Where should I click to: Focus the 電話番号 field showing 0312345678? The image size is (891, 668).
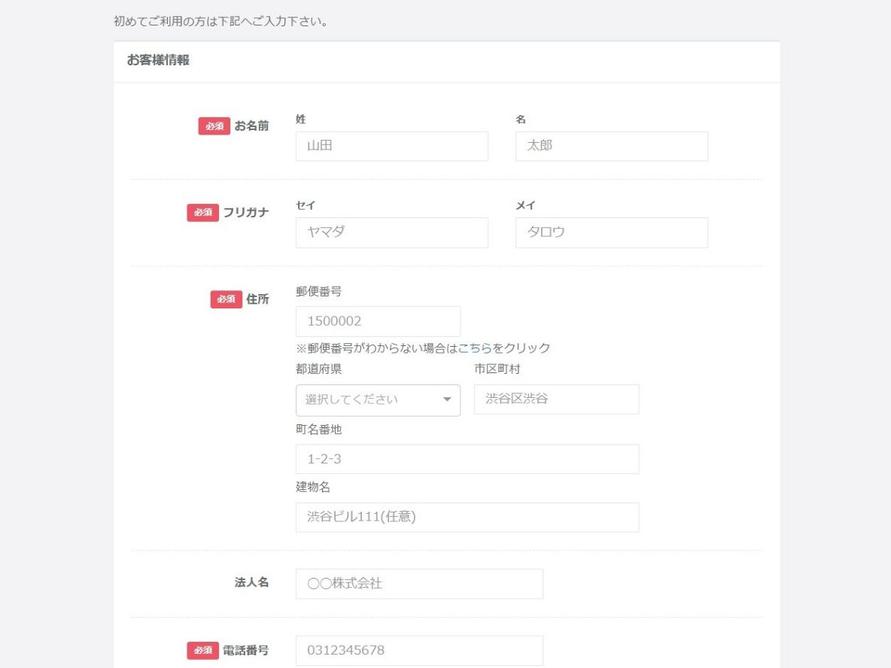click(x=419, y=650)
